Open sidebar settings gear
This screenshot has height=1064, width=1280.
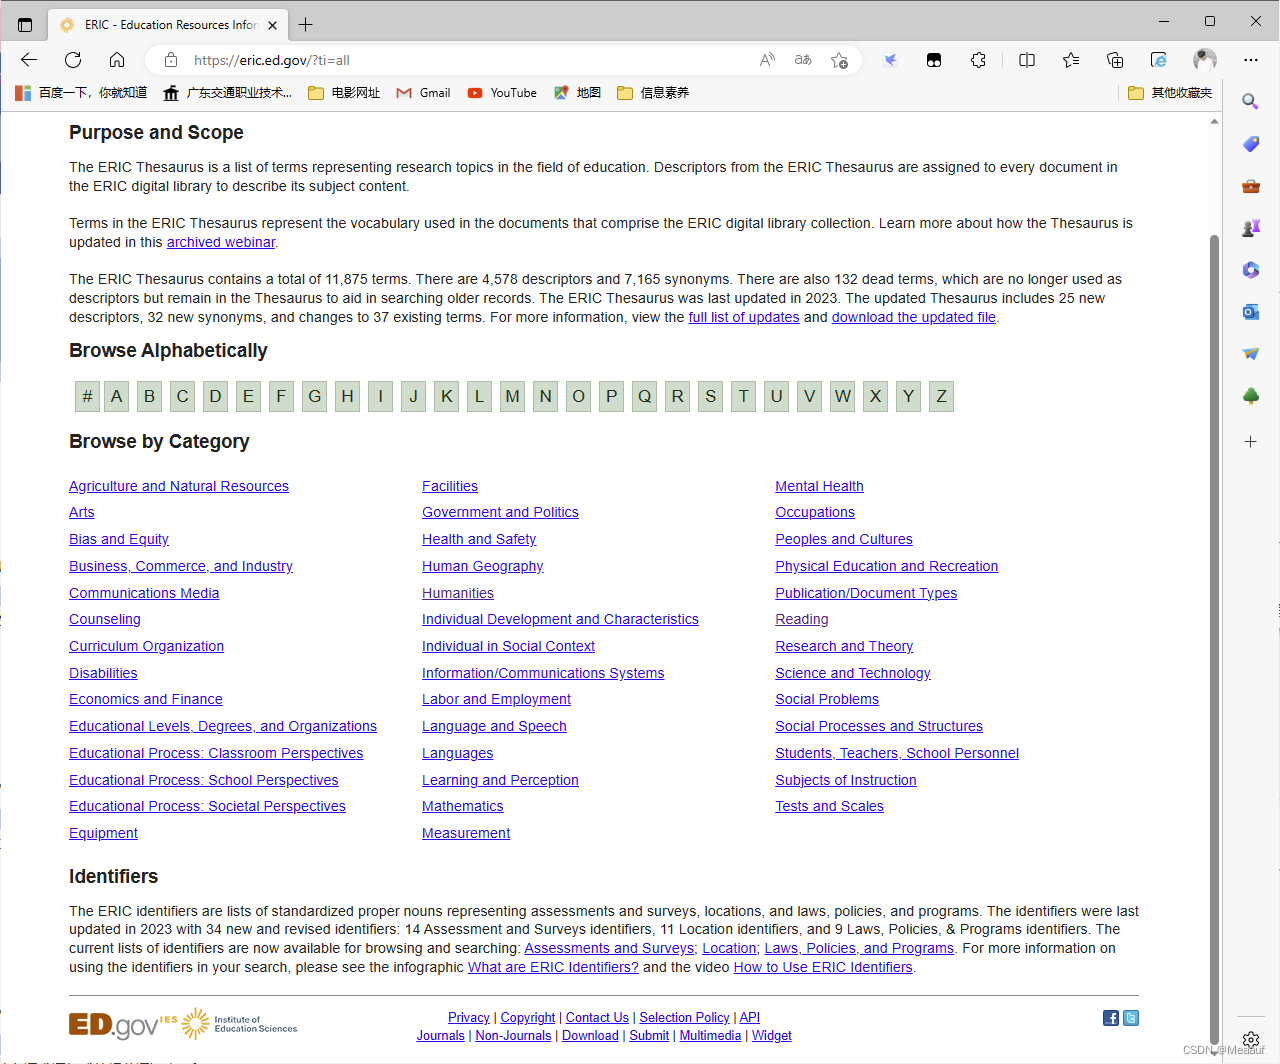tap(1250, 1040)
